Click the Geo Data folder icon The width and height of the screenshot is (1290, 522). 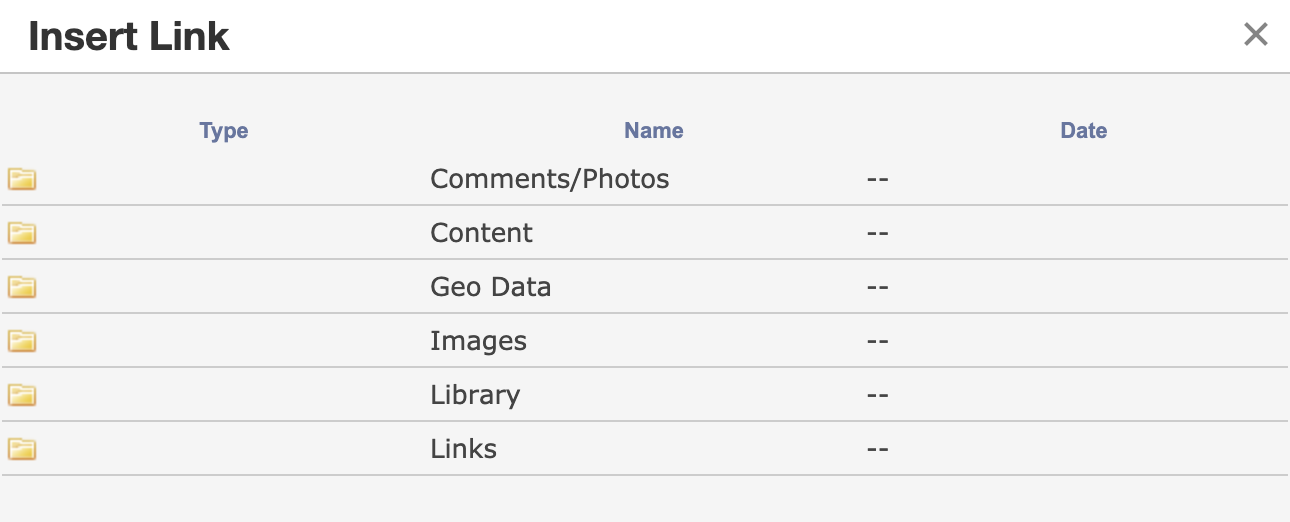22,287
